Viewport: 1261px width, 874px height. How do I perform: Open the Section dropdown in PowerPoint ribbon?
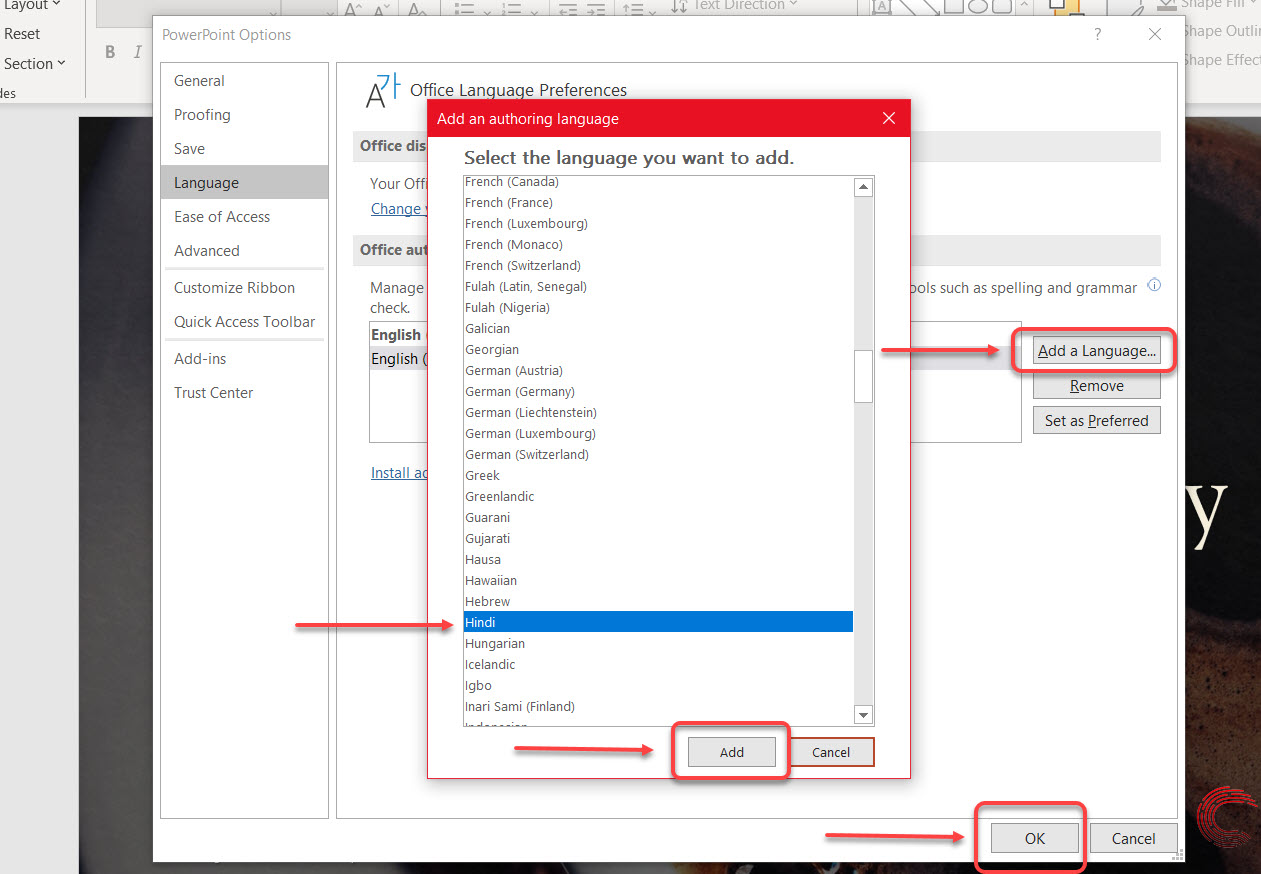coord(34,63)
